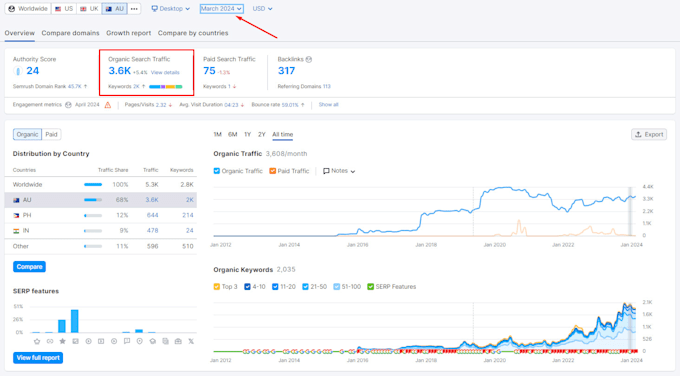Open the USD currency dropdown
This screenshot has height=376, width=680.
262,9
